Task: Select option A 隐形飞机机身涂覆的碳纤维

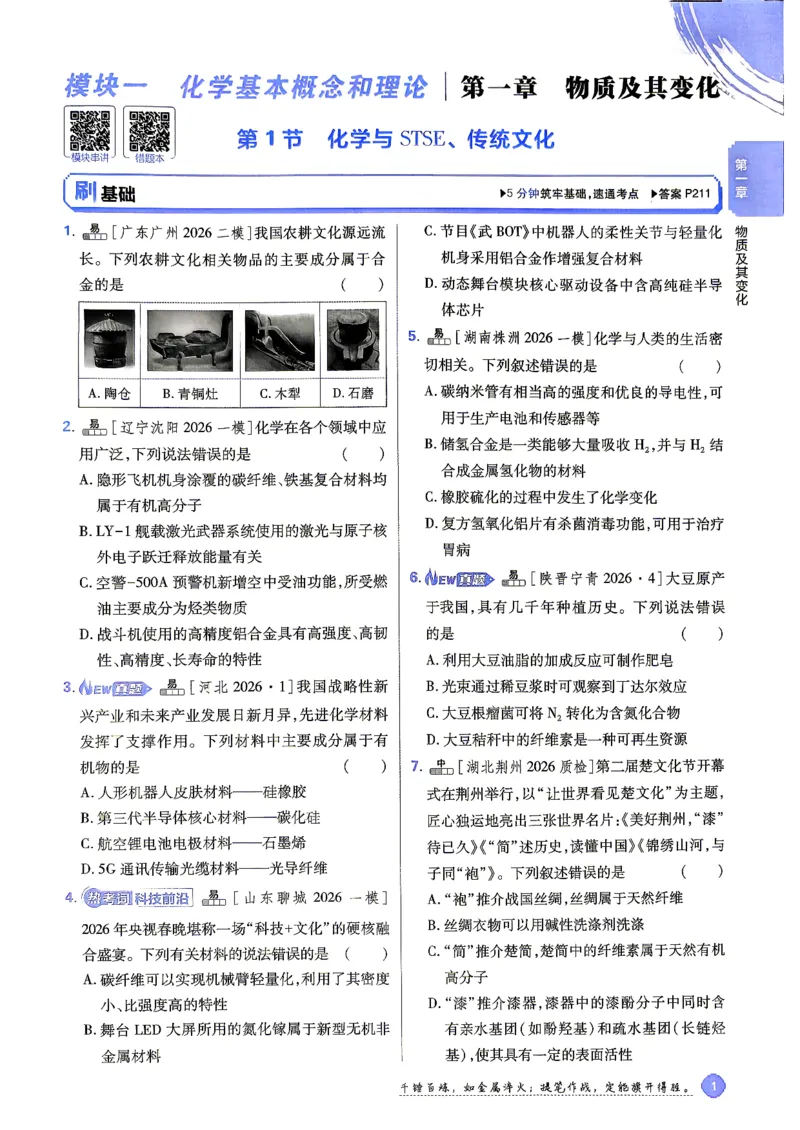Action: 233,493
